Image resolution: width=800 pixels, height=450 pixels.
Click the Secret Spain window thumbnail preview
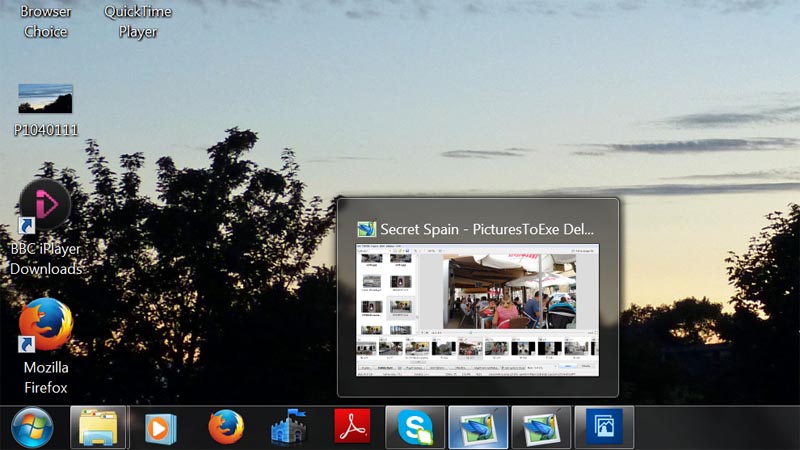[477, 311]
